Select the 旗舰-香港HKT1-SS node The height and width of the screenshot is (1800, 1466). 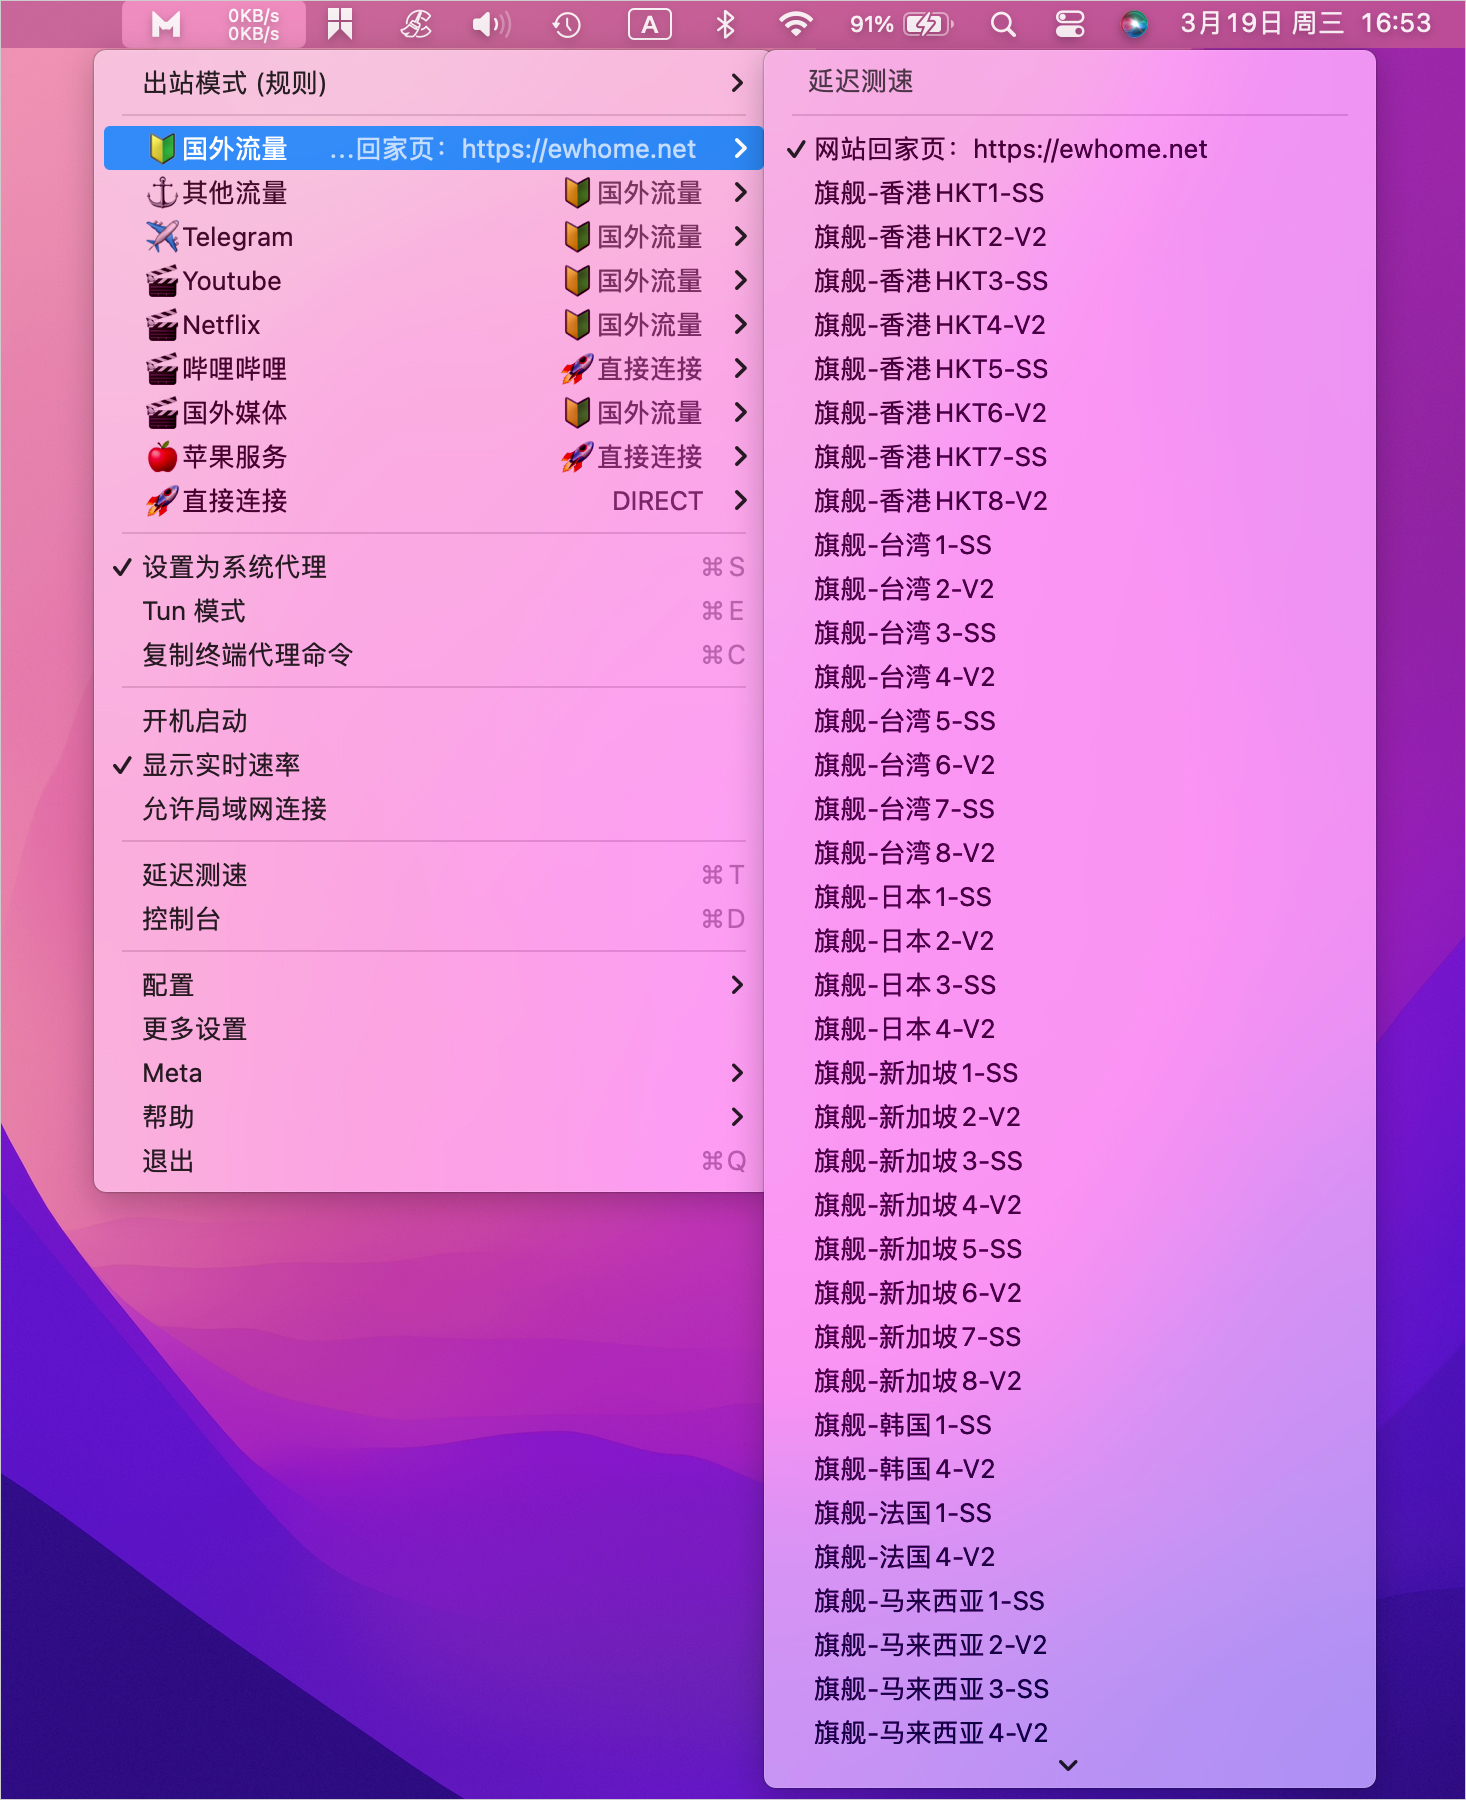(x=928, y=193)
